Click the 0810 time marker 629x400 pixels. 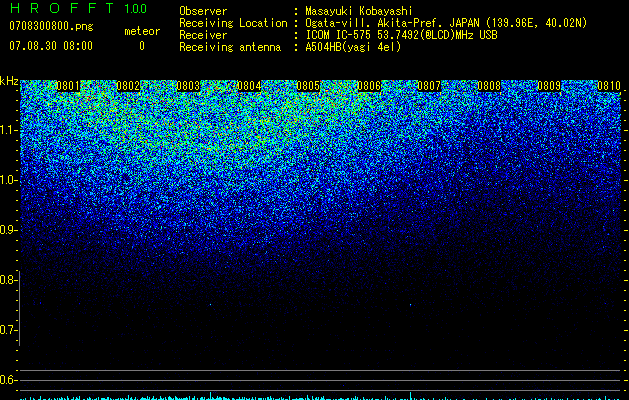(x=609, y=86)
